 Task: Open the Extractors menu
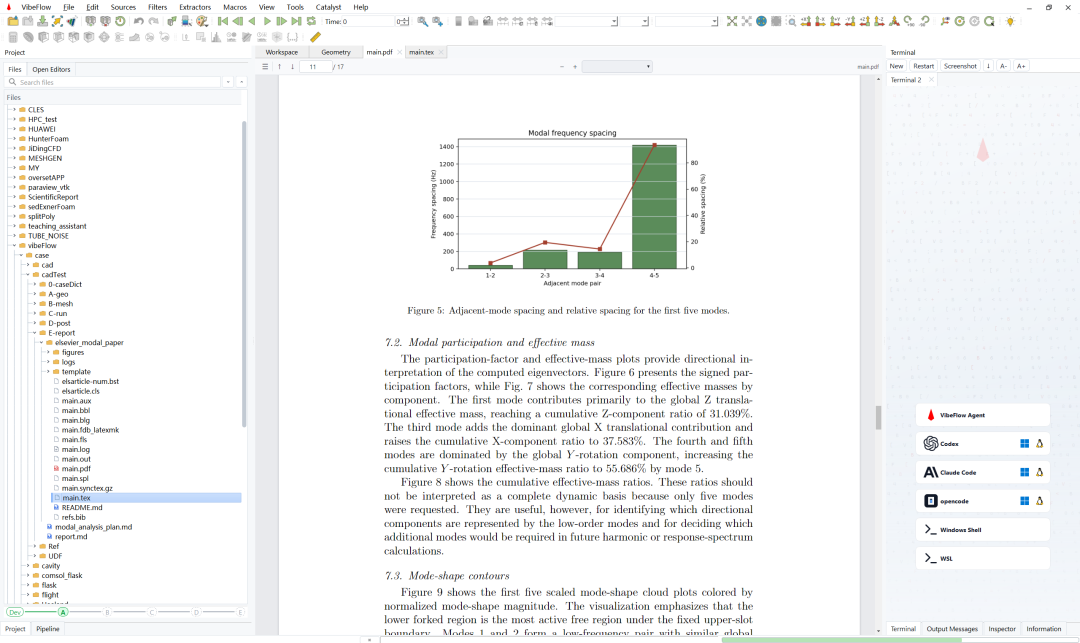click(x=195, y=7)
